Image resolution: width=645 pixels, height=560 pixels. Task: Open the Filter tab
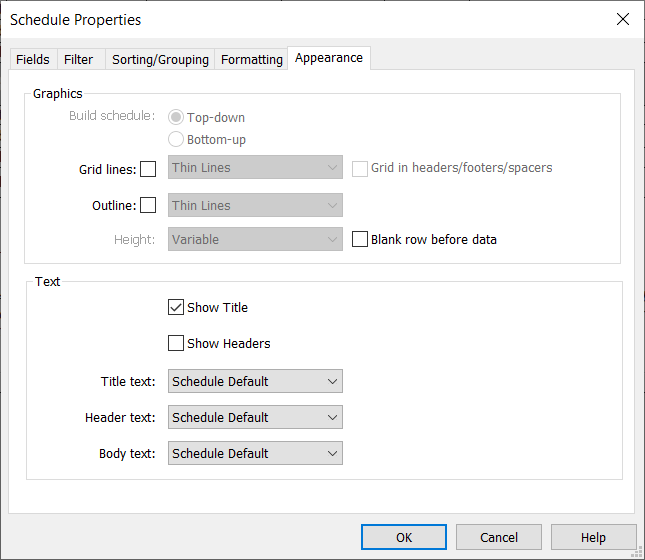(78, 60)
